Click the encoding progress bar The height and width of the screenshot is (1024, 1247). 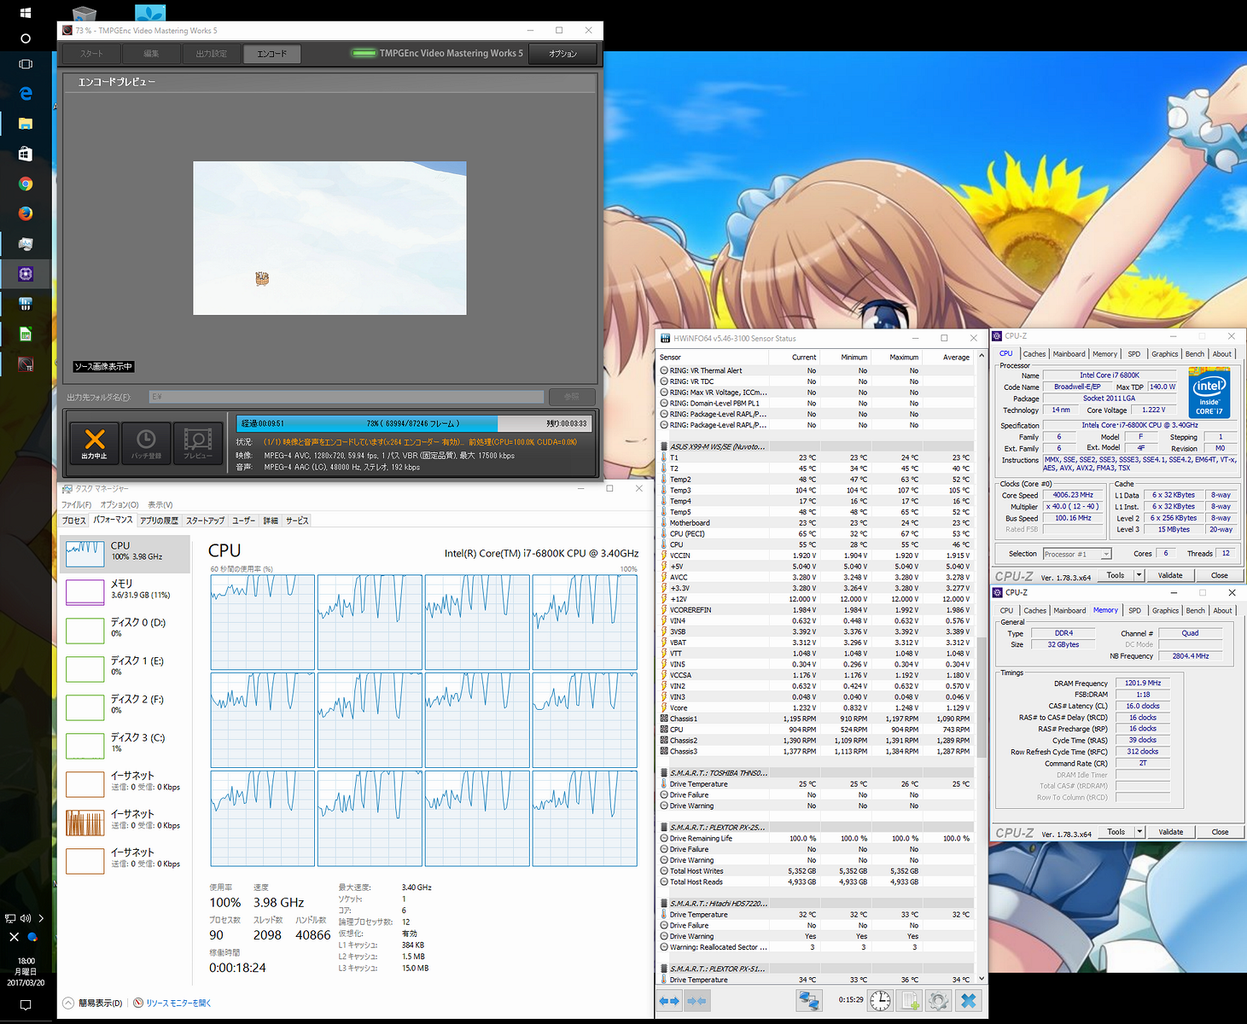tap(413, 423)
